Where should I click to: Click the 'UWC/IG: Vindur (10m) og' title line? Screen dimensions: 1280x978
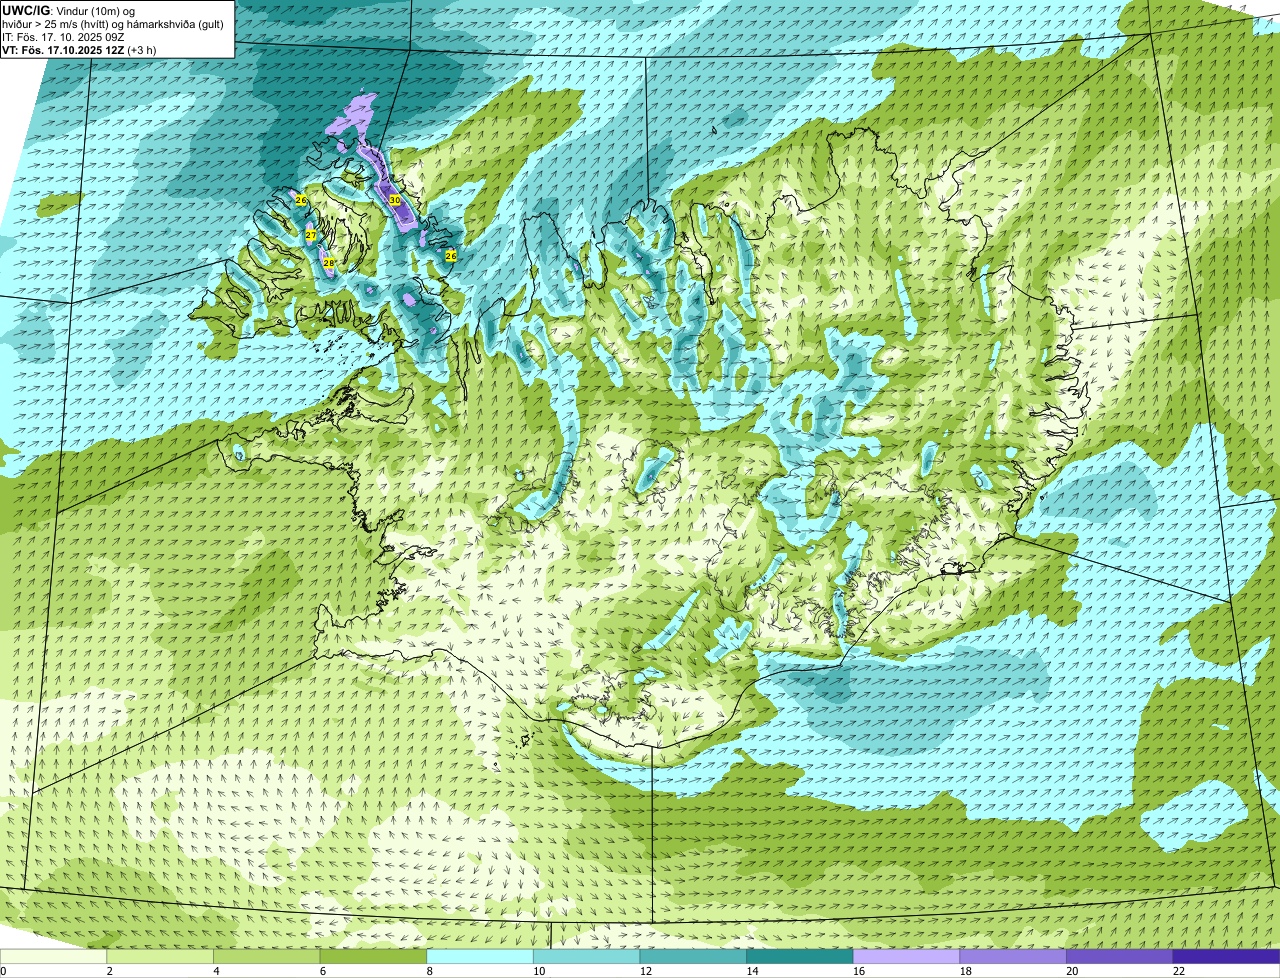[69, 10]
